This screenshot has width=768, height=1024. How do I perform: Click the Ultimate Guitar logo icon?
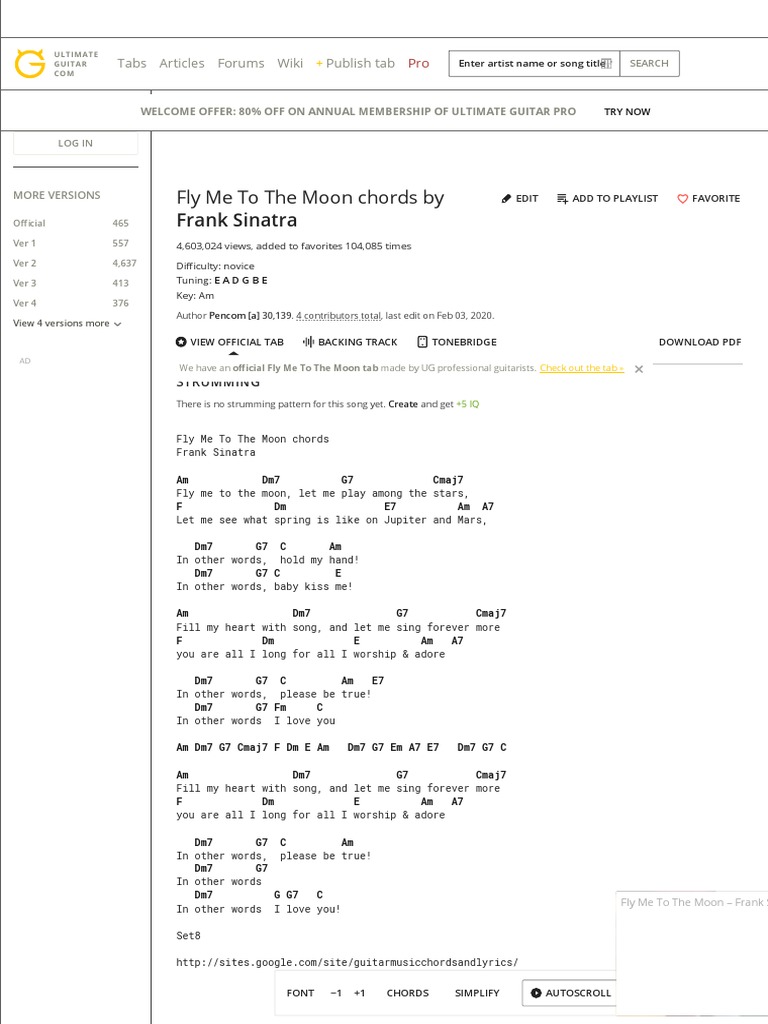pyautogui.click(x=30, y=64)
